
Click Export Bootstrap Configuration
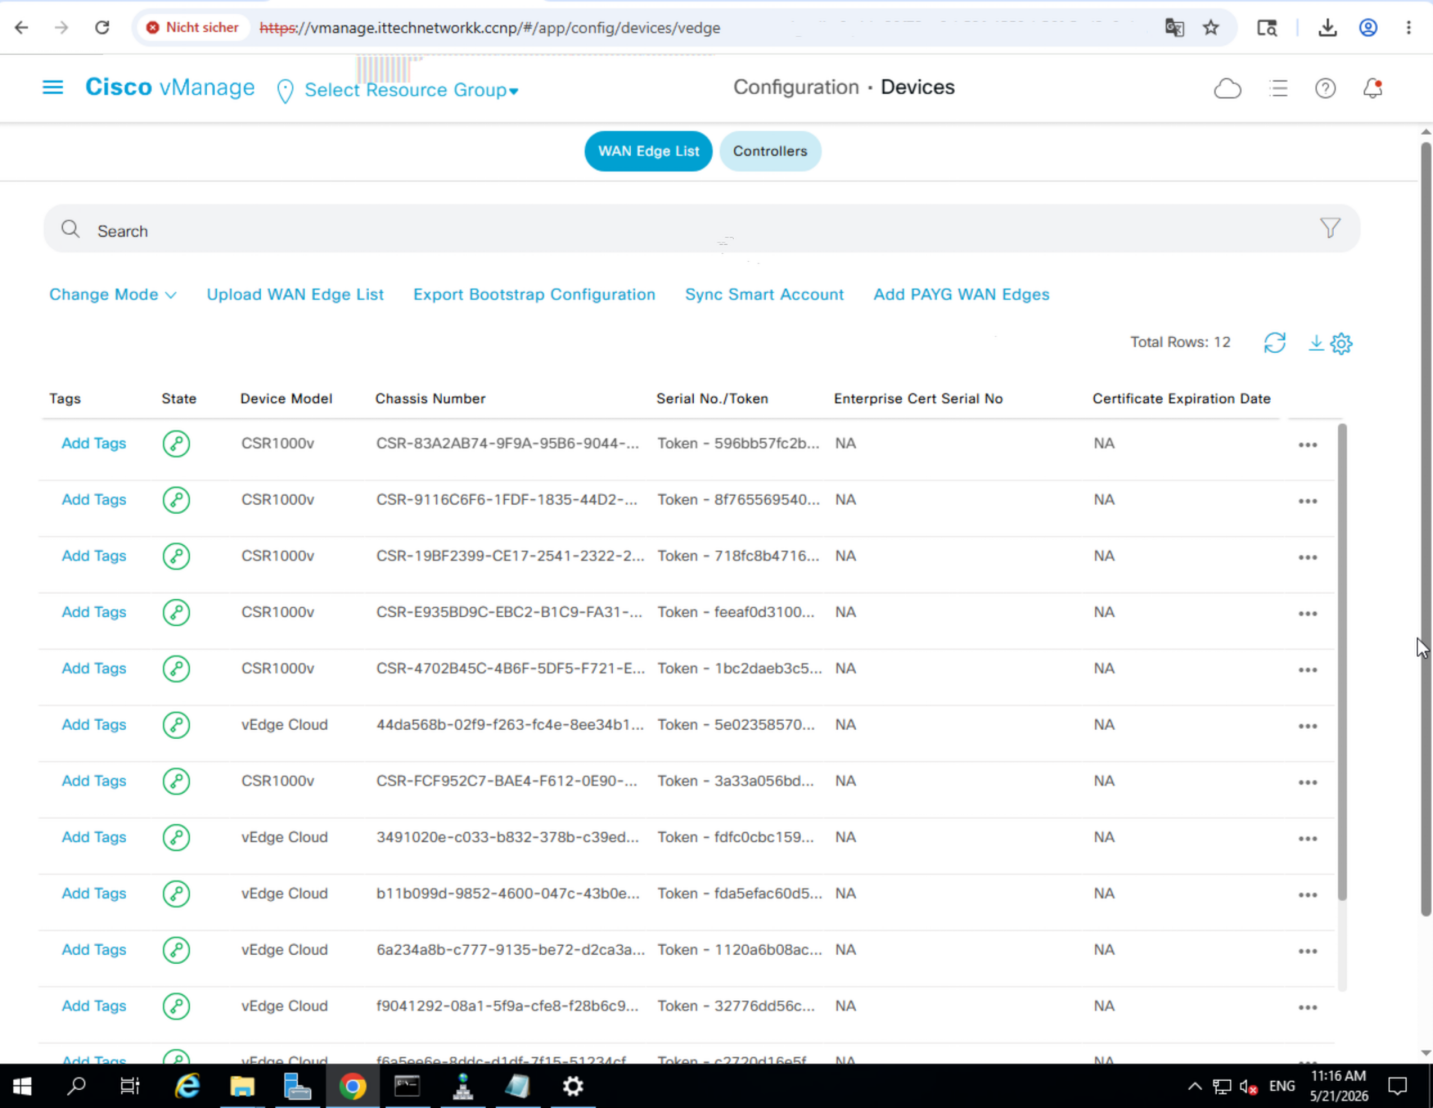[x=534, y=295]
